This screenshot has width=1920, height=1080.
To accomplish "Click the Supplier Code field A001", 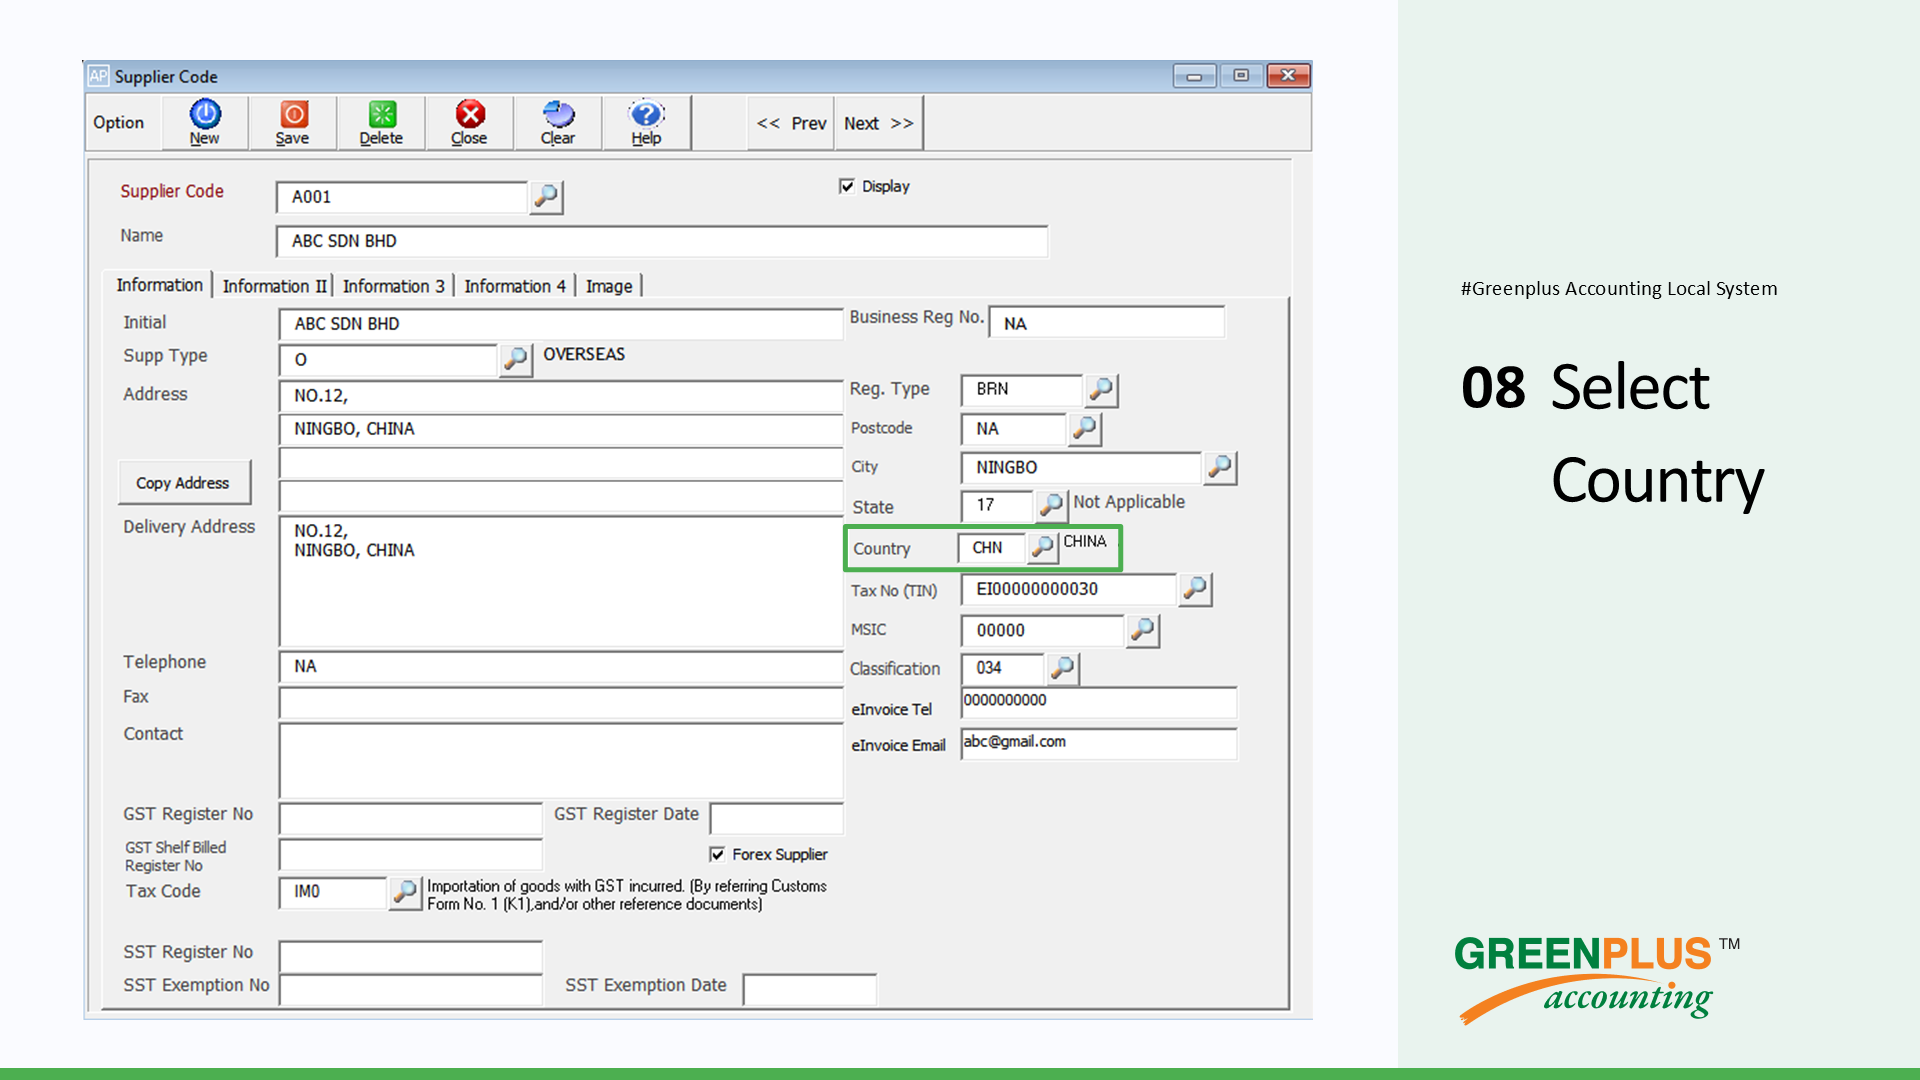I will point(402,197).
